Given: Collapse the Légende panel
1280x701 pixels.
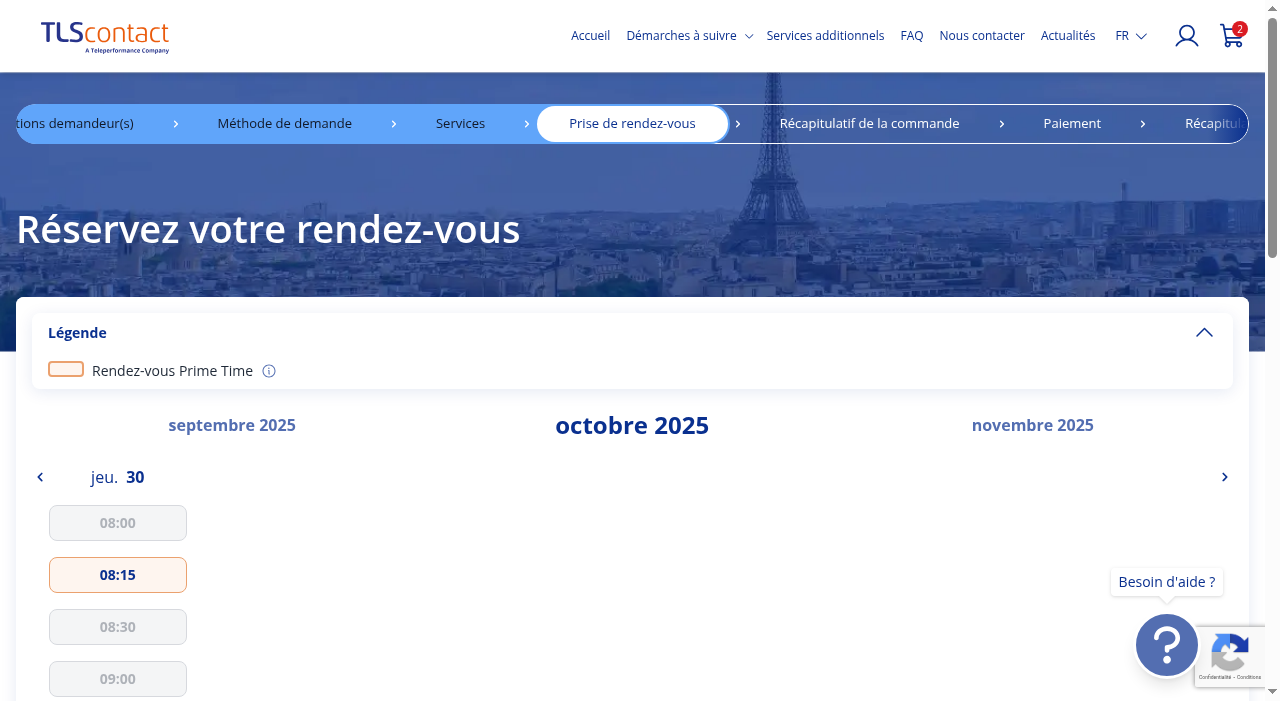Looking at the screenshot, I should (x=1204, y=333).
